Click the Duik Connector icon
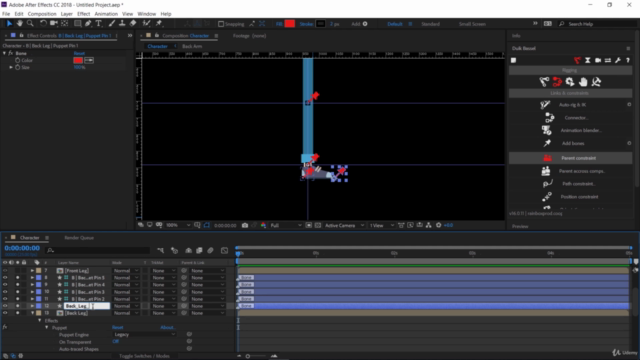 (x=549, y=118)
